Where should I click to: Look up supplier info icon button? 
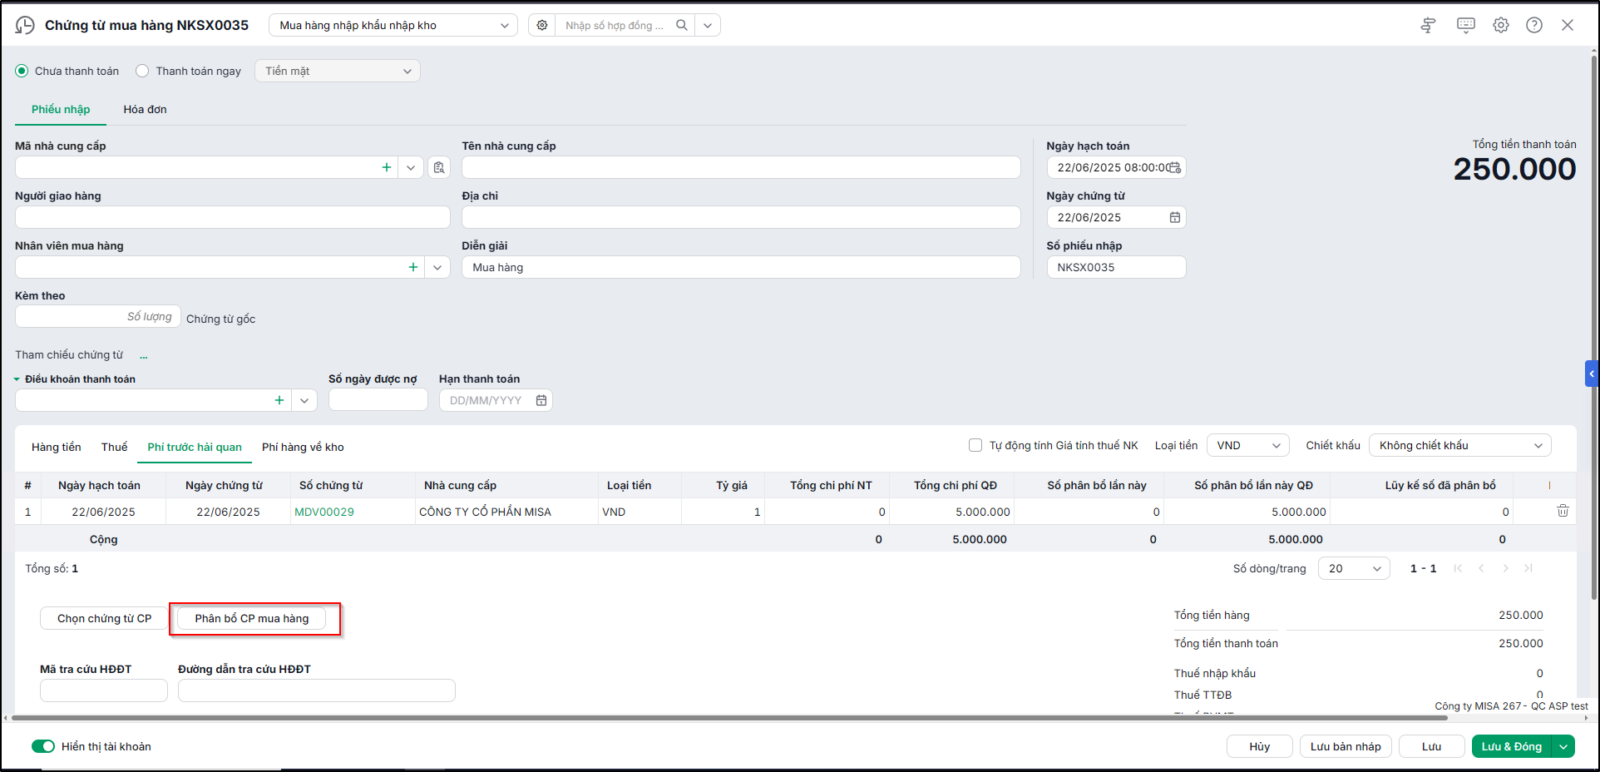(439, 167)
